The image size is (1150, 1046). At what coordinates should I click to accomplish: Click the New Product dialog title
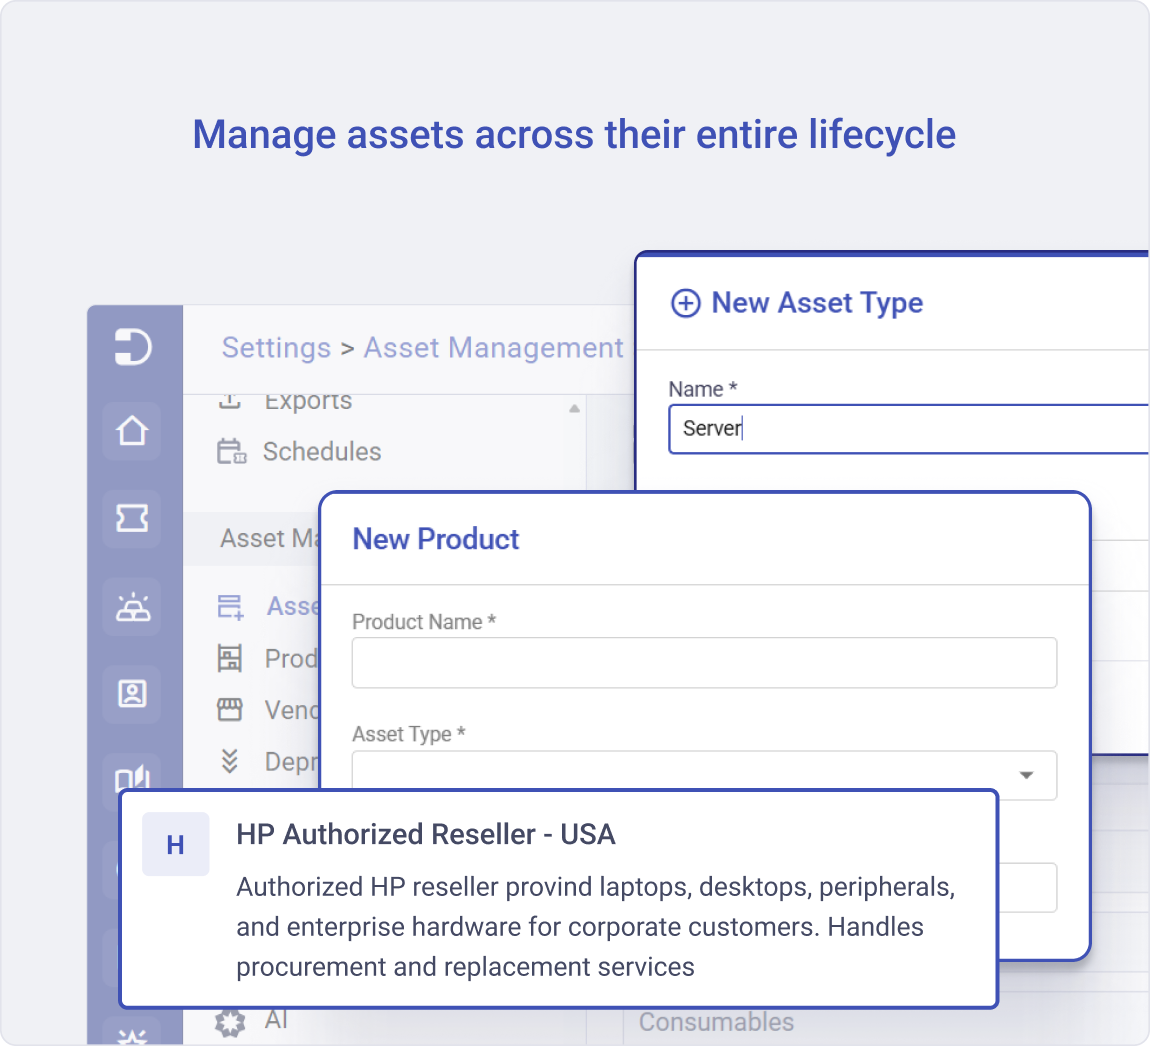pyautogui.click(x=436, y=539)
